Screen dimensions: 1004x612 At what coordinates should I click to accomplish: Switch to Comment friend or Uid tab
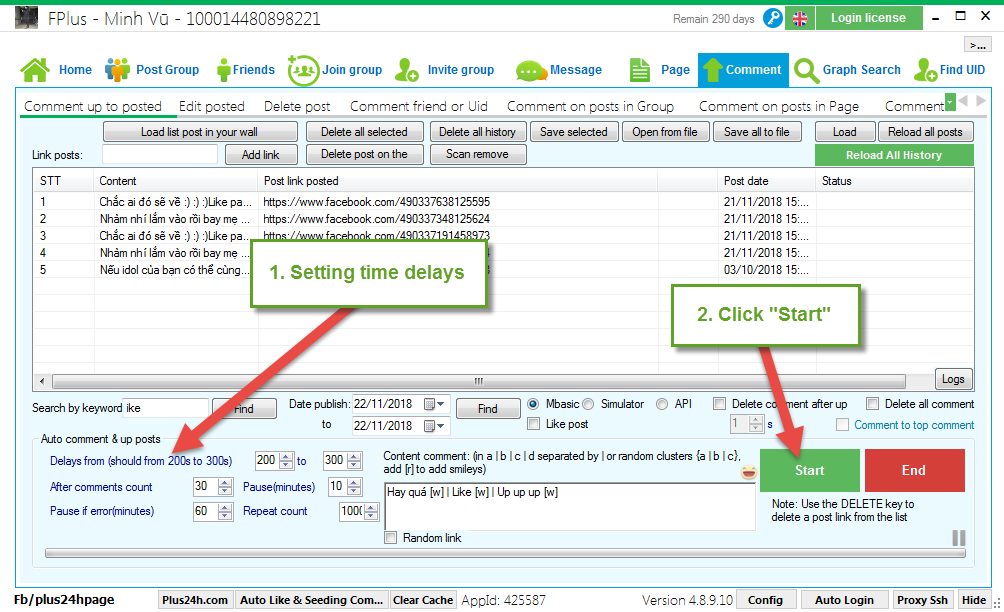tap(419, 106)
